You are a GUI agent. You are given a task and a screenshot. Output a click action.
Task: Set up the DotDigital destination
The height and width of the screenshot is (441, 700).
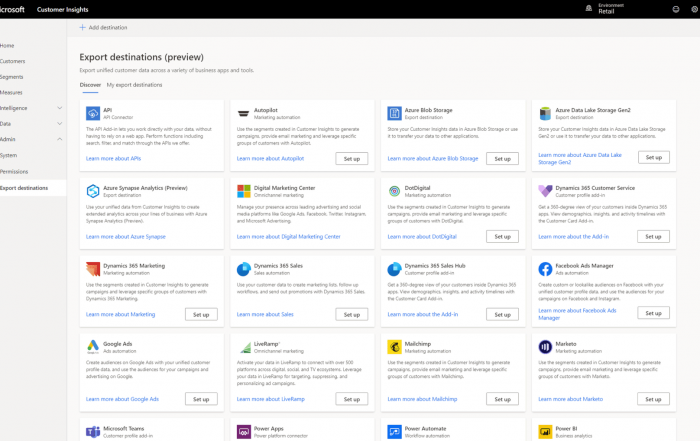(502, 237)
